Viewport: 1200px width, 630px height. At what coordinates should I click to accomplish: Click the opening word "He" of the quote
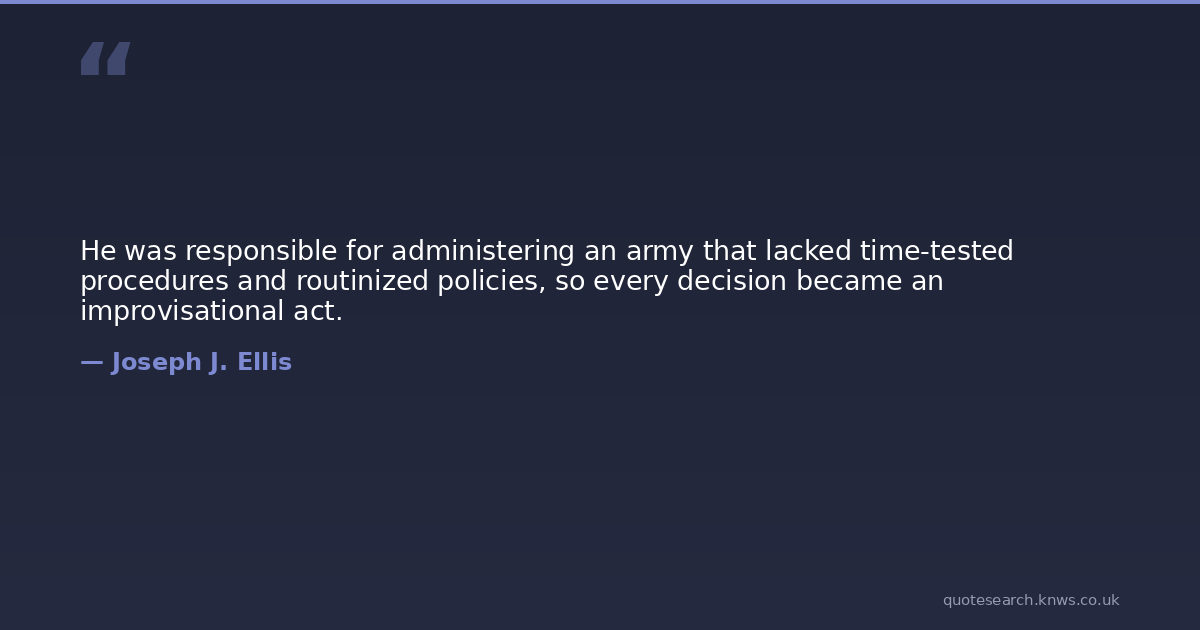tap(97, 251)
